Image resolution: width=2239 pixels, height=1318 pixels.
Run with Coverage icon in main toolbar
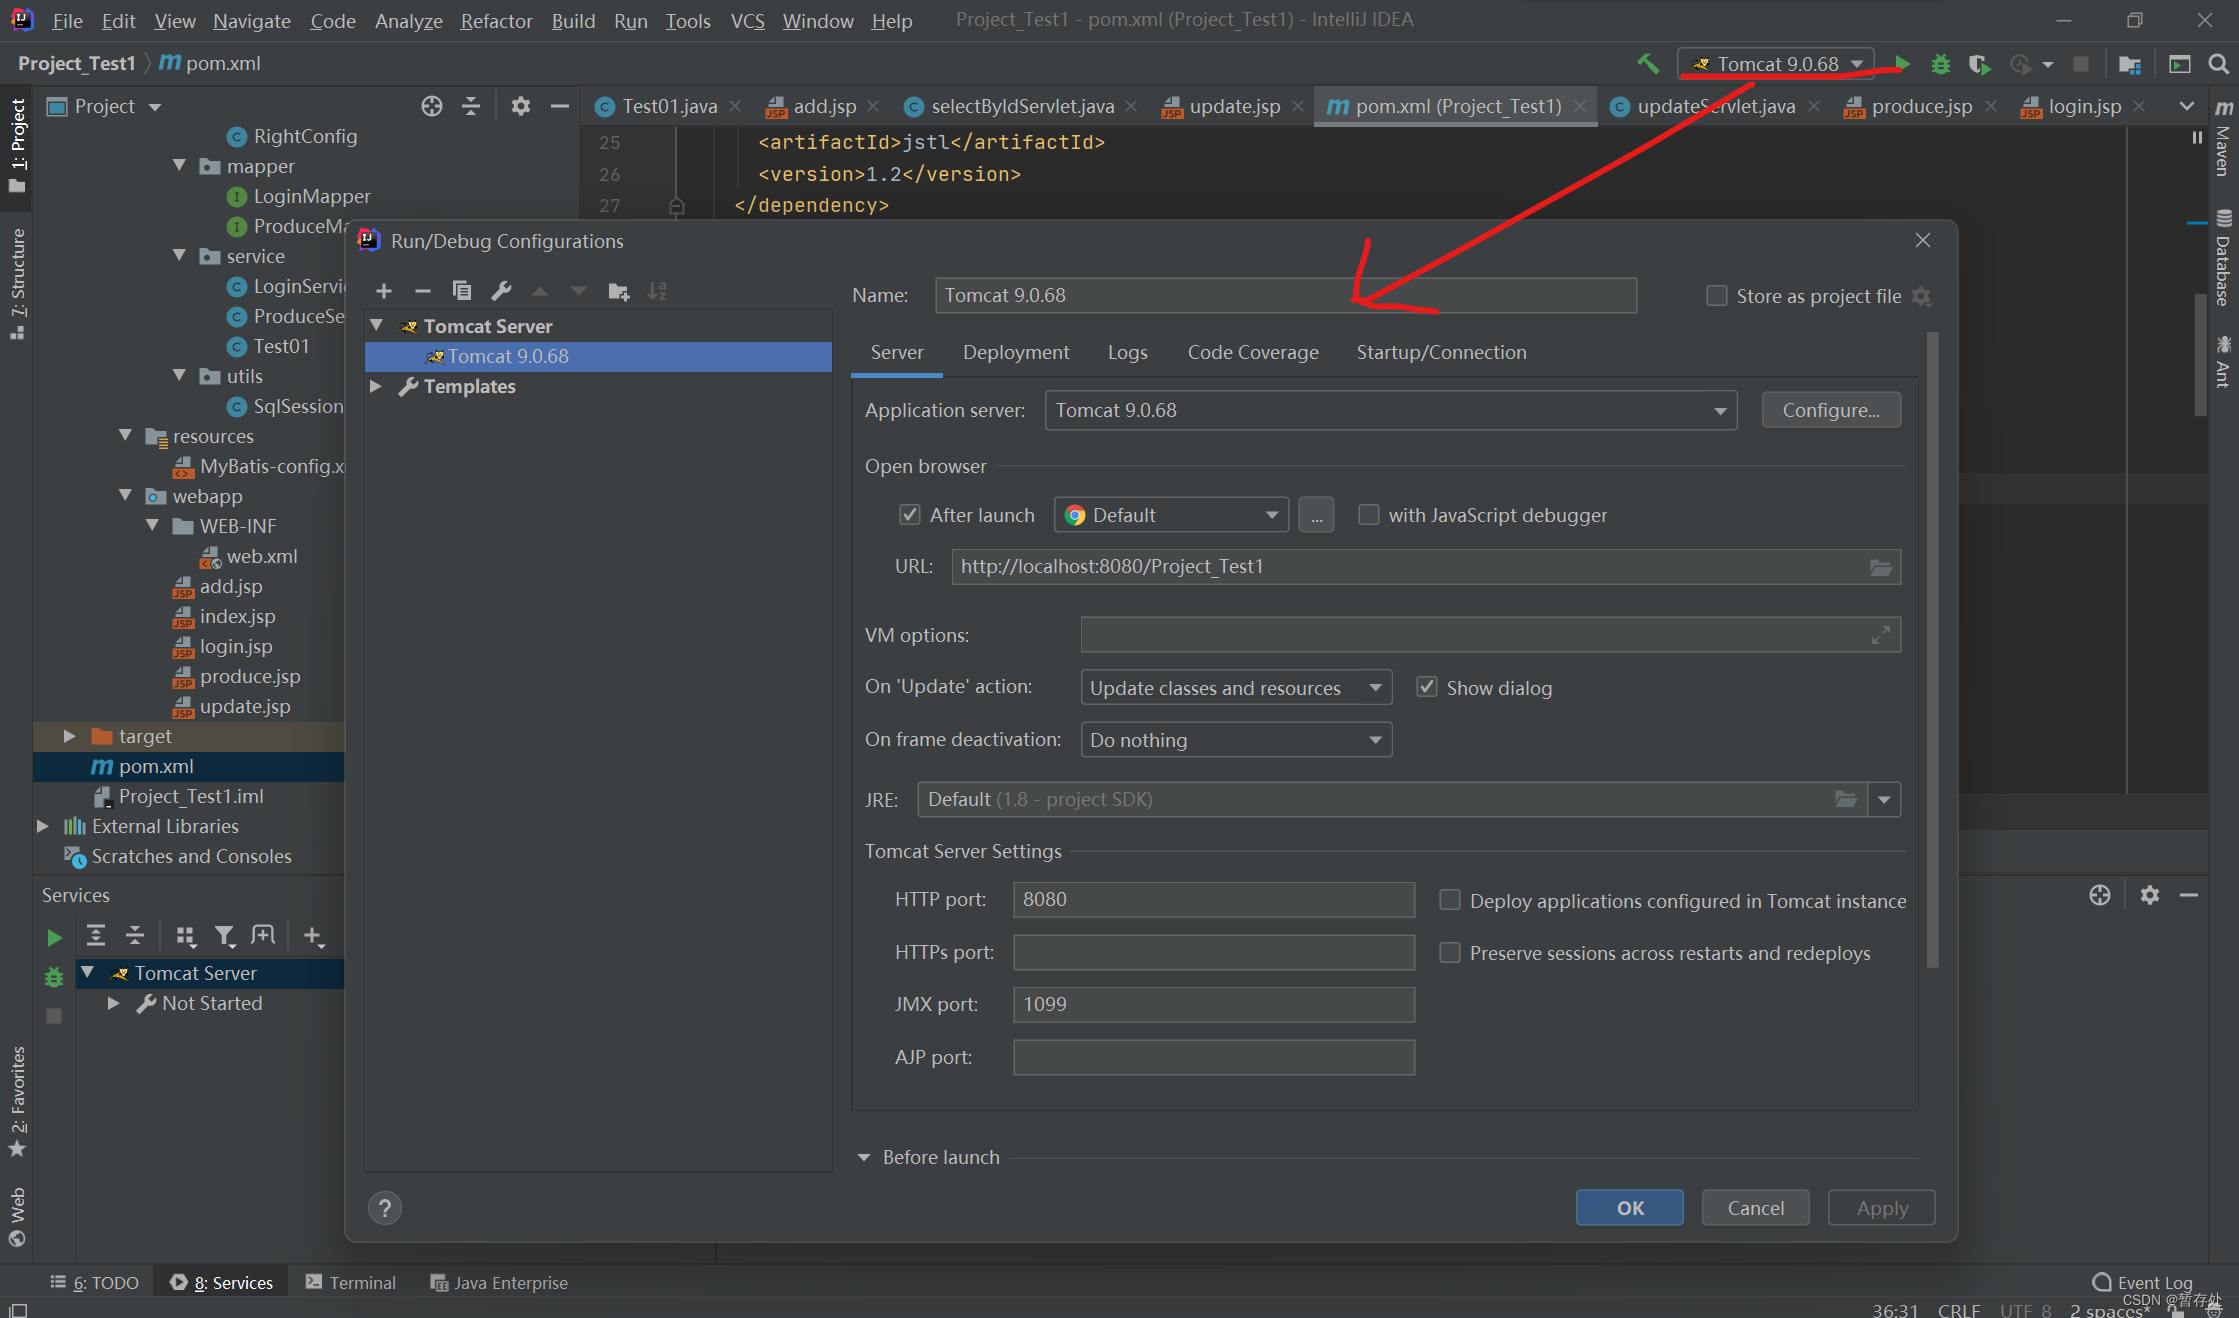tap(1980, 64)
